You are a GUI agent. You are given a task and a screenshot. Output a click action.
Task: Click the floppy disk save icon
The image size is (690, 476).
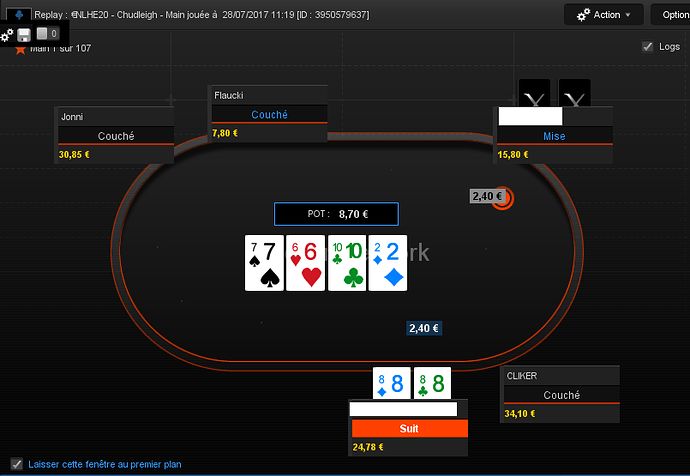tap(24, 35)
